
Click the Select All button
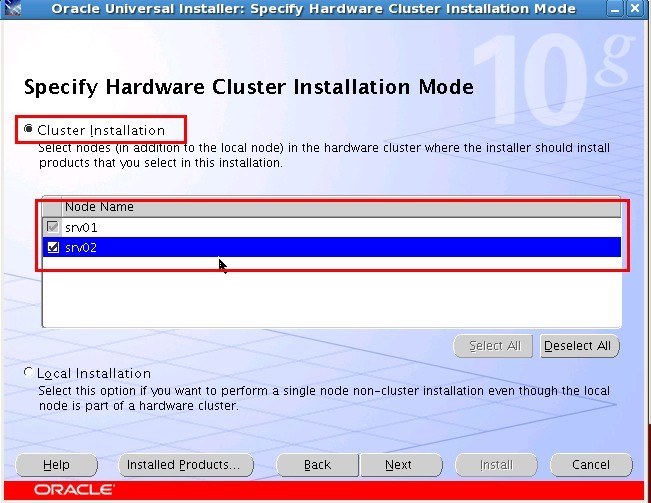[493, 346]
